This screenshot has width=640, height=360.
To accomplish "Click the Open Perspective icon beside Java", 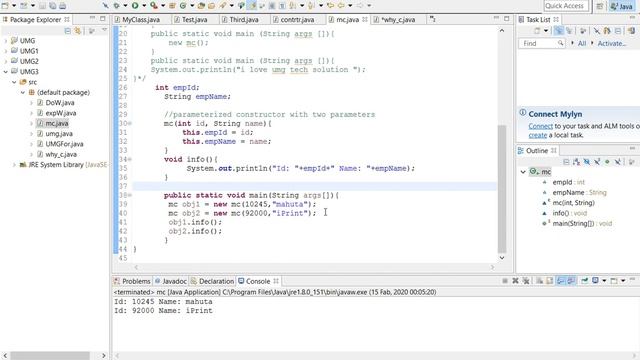I will pyautogui.click(x=600, y=6).
